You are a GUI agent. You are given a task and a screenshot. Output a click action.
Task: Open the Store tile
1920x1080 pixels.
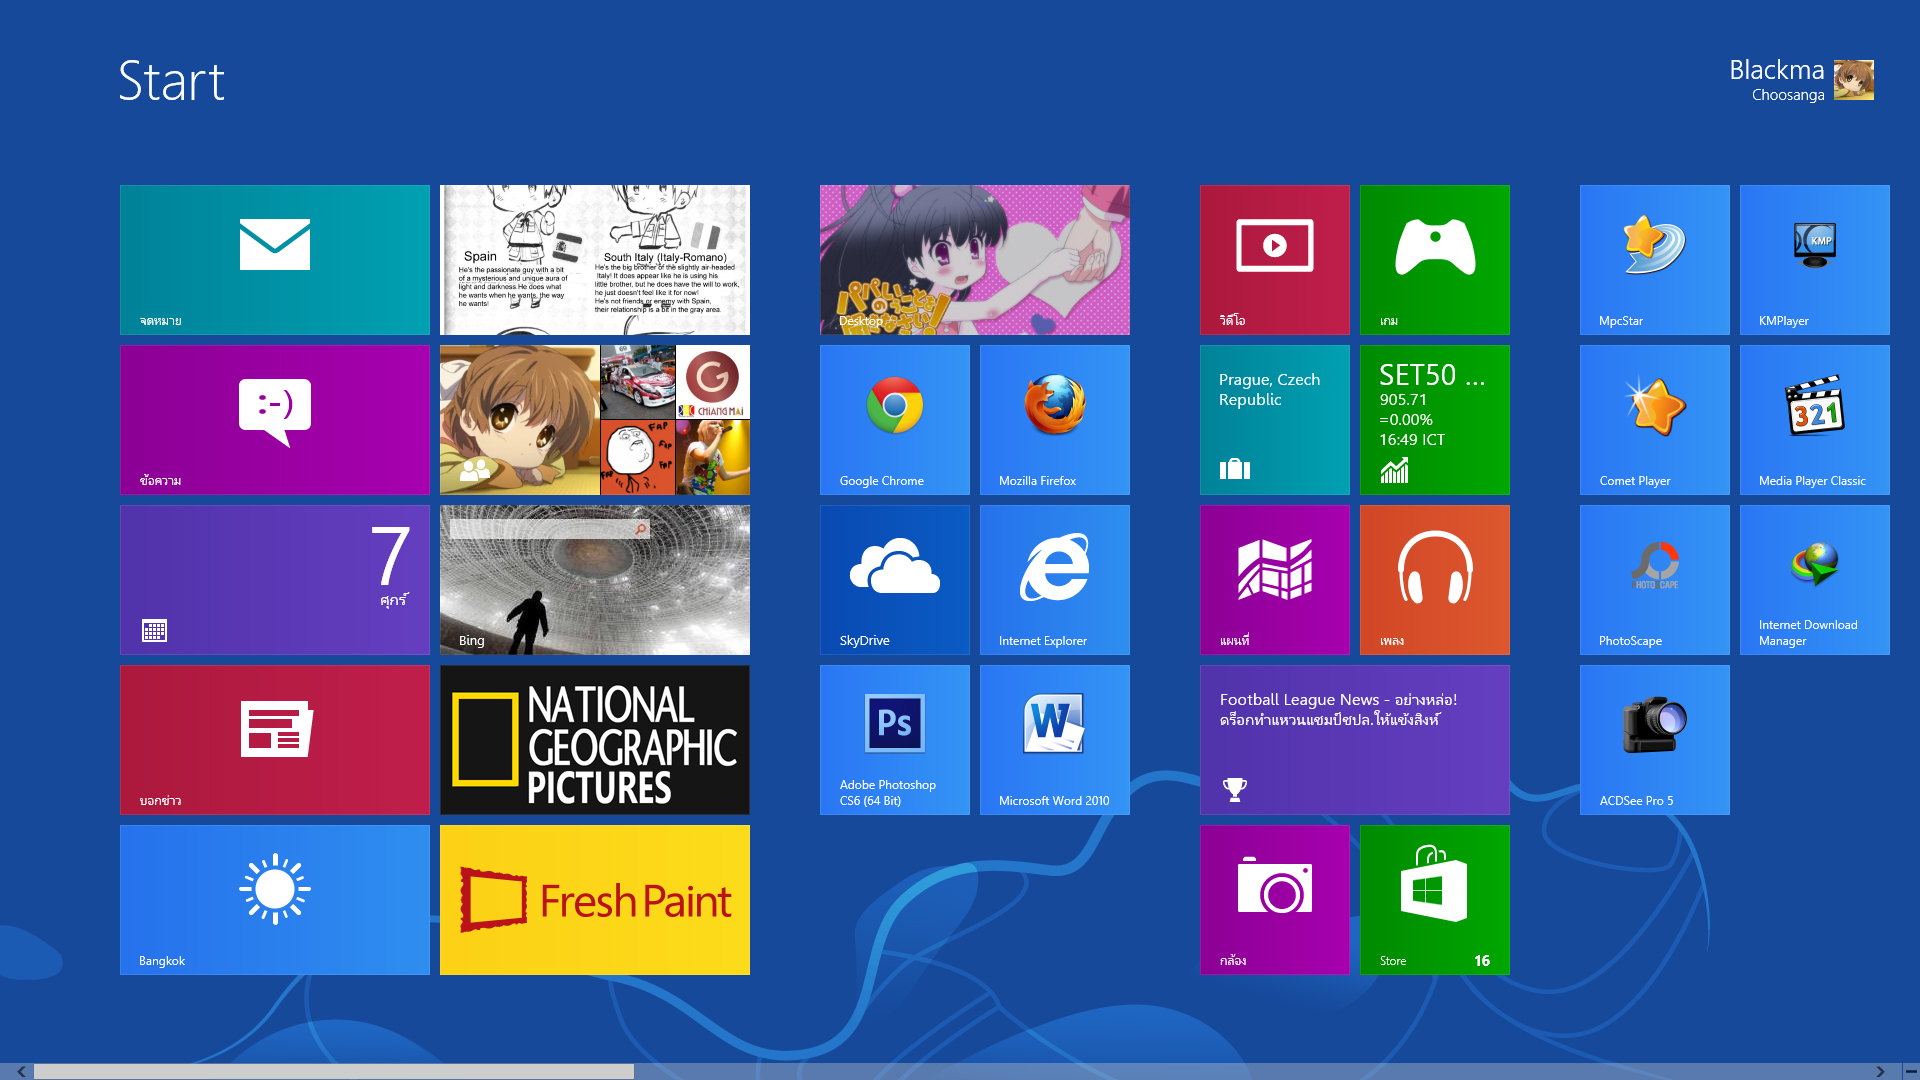pos(1434,899)
